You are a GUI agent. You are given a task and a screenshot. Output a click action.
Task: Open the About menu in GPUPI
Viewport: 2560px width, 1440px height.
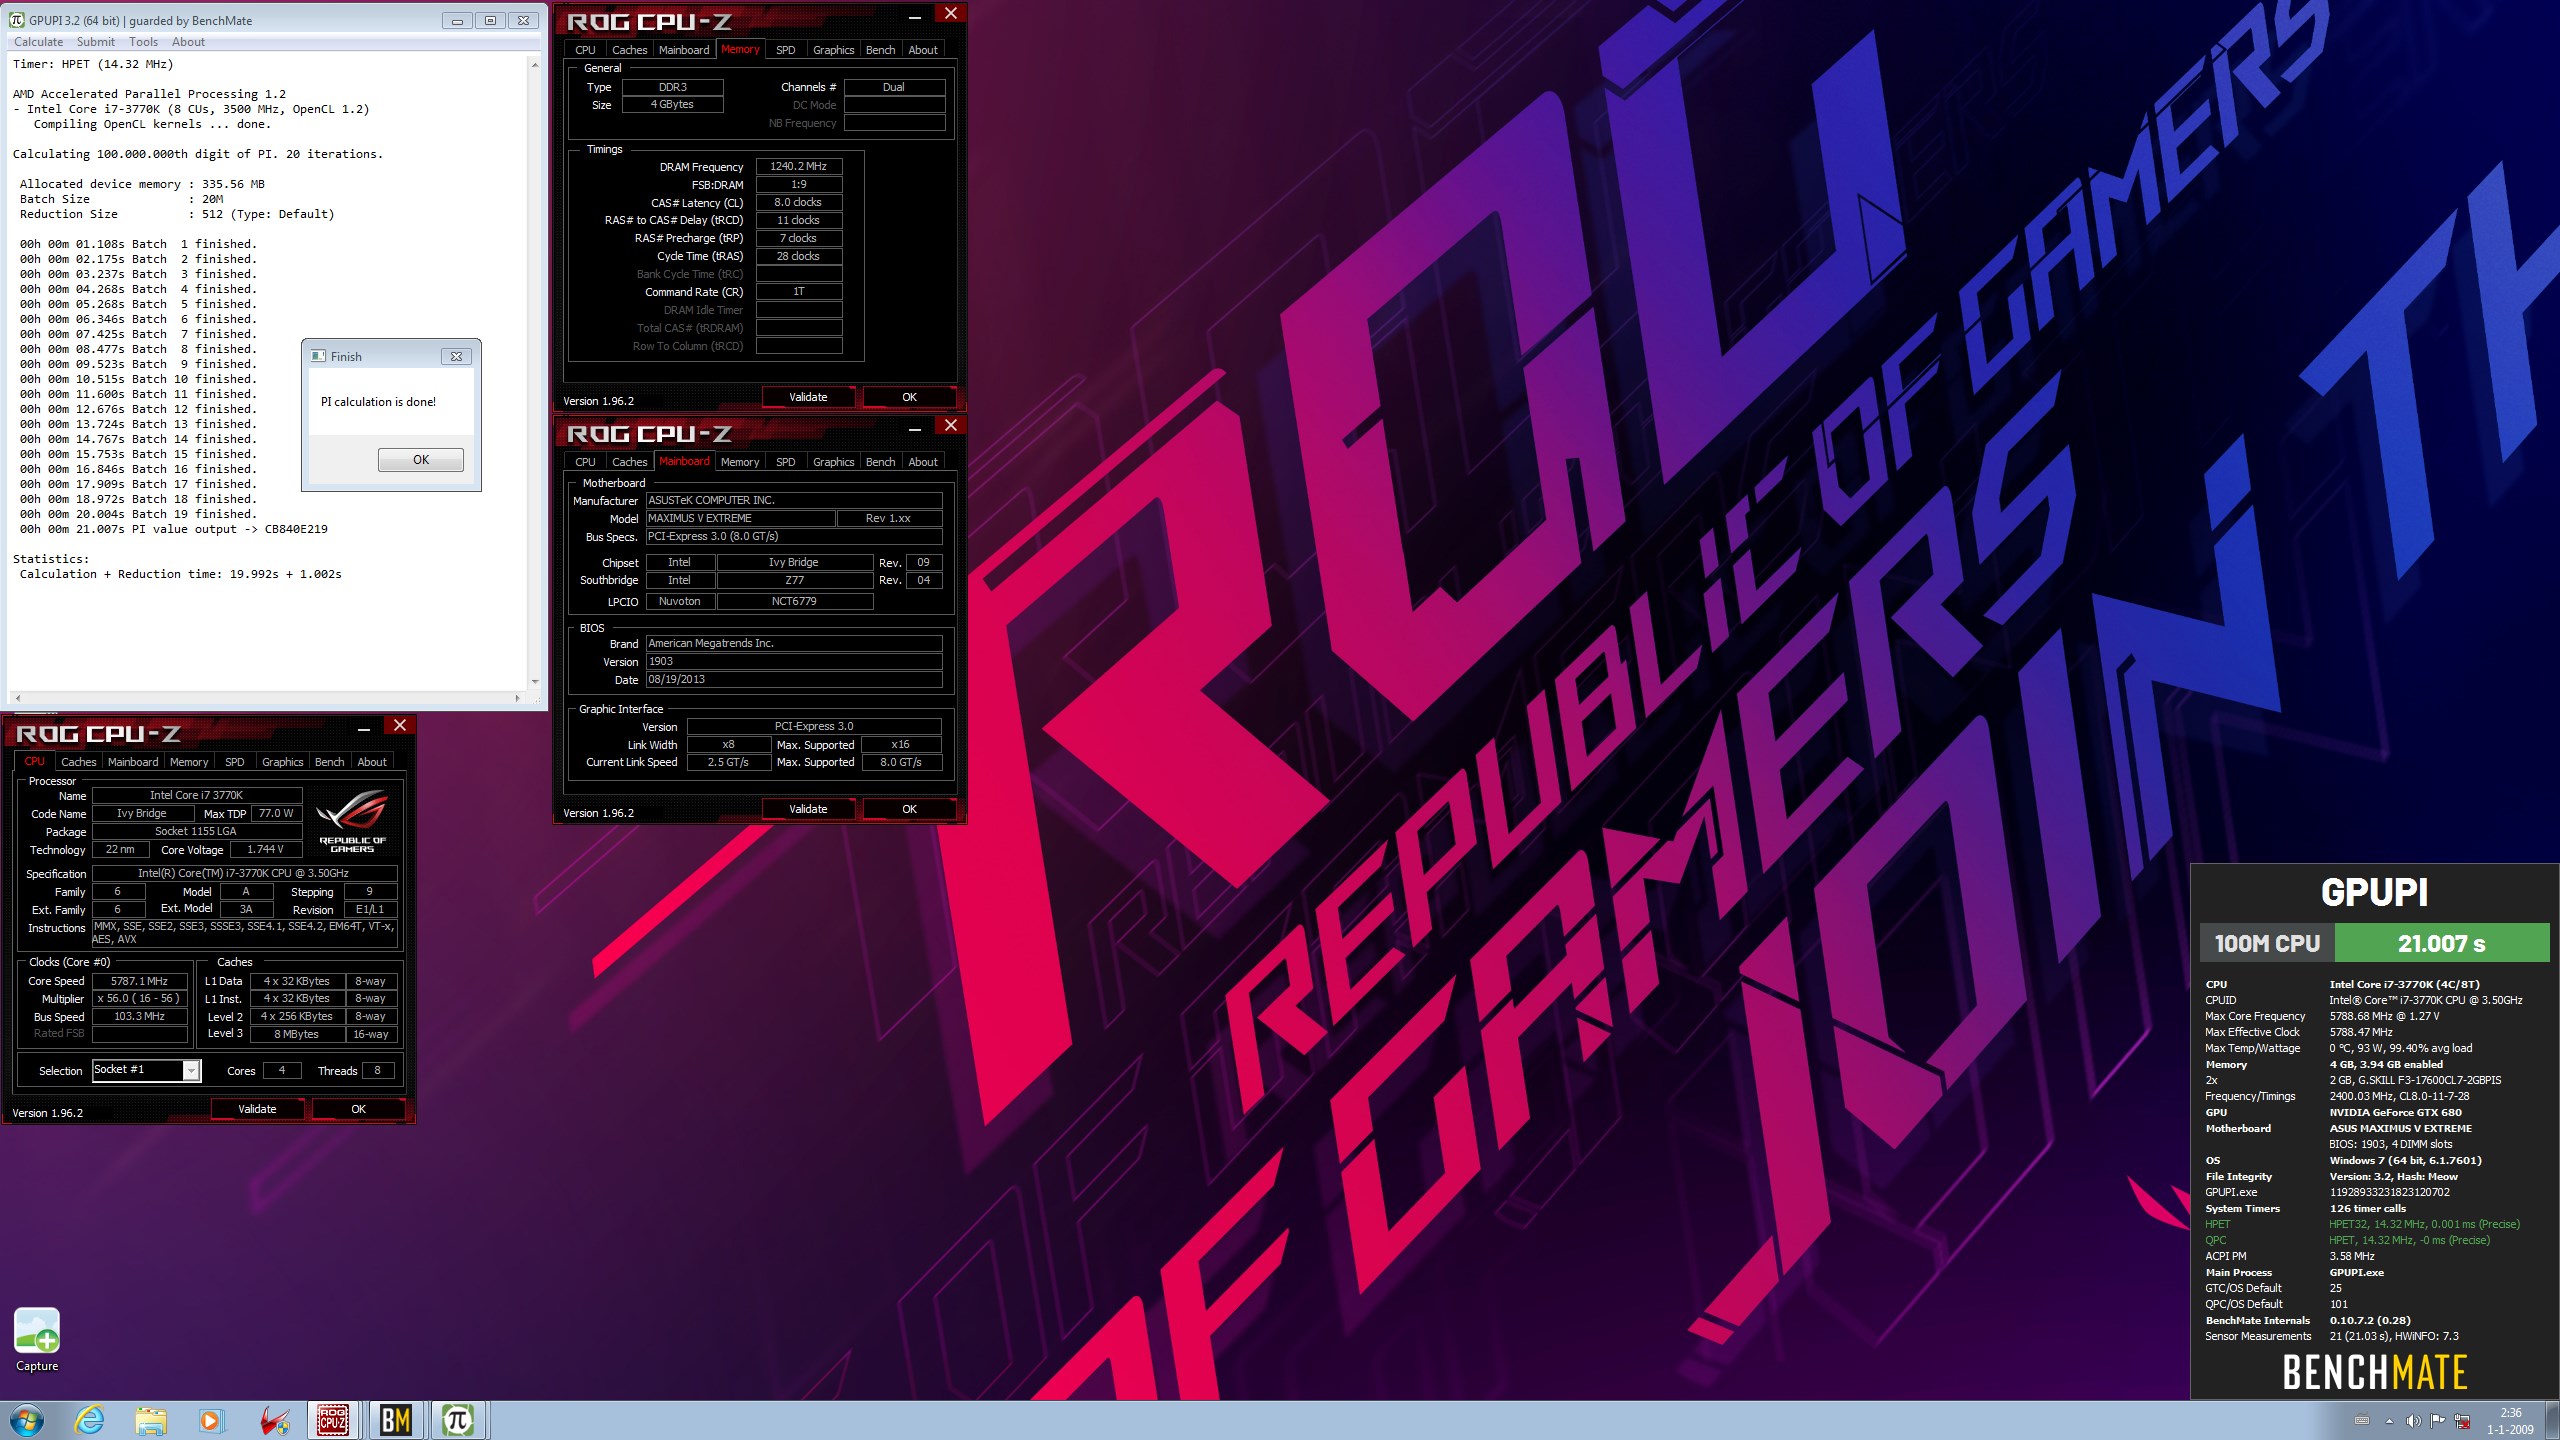(x=188, y=42)
